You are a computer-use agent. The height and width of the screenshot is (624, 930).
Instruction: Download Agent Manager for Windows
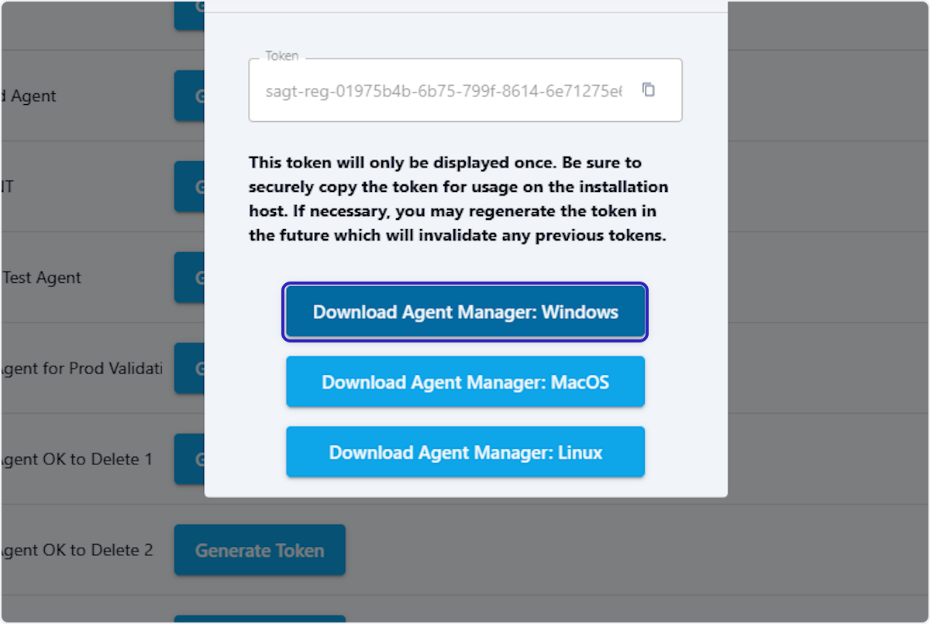click(x=465, y=312)
